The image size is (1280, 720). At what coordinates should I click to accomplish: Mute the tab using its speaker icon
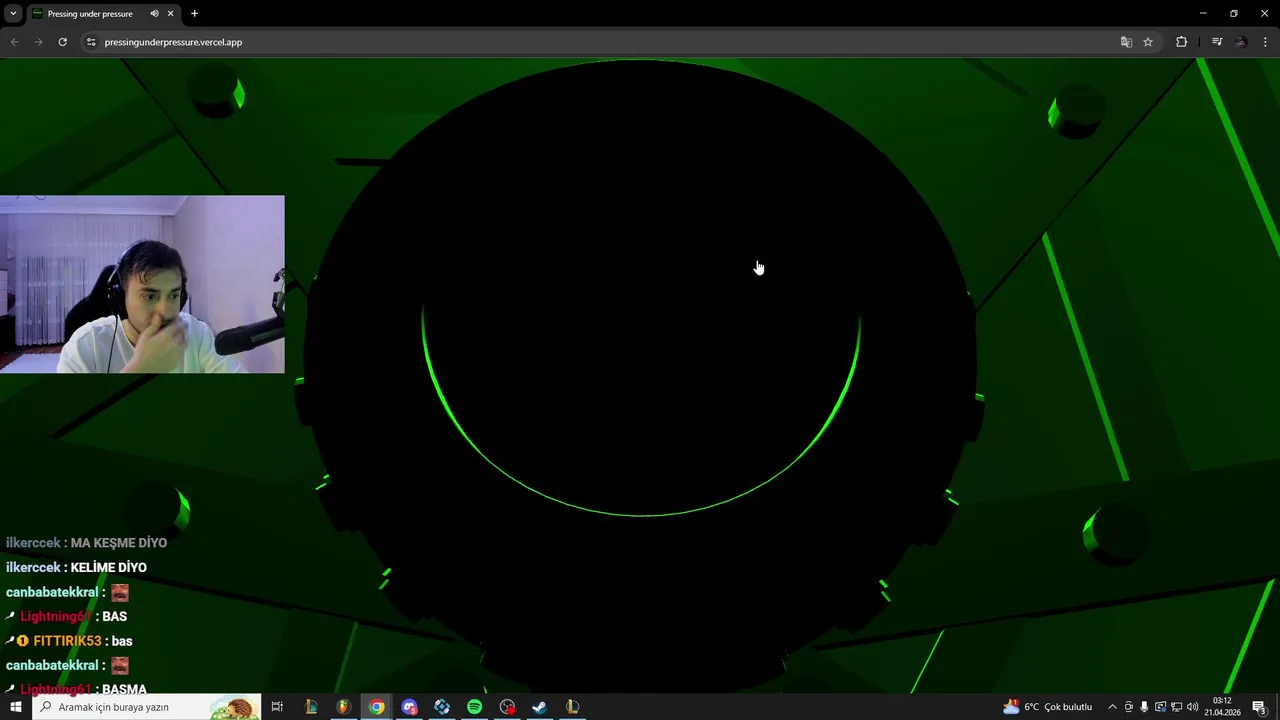[x=154, y=14]
